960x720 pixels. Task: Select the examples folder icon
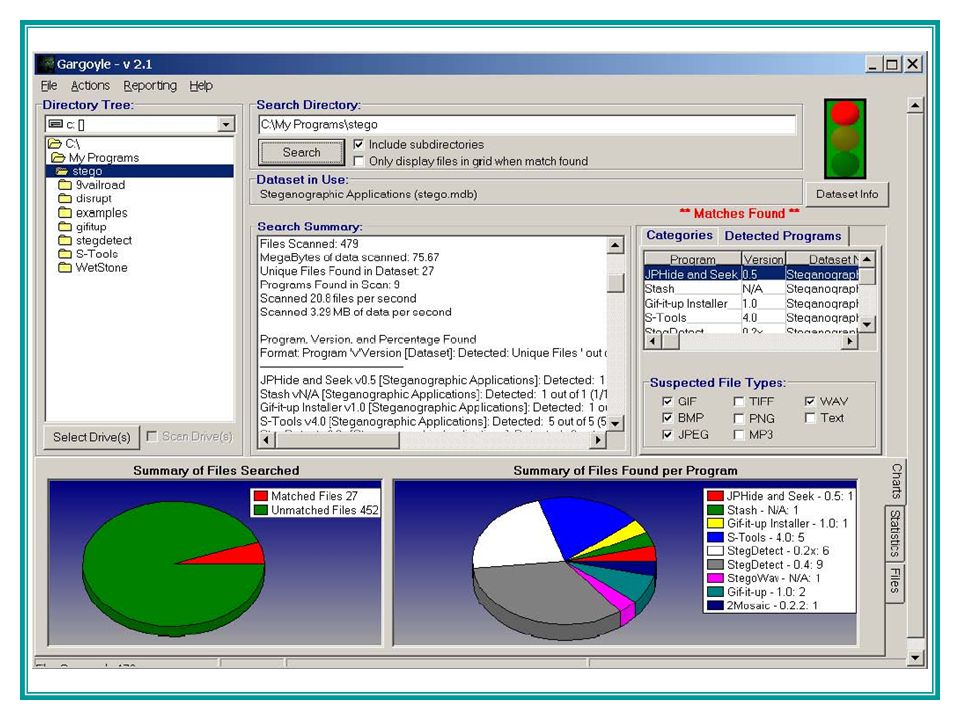pyautogui.click(x=65, y=212)
